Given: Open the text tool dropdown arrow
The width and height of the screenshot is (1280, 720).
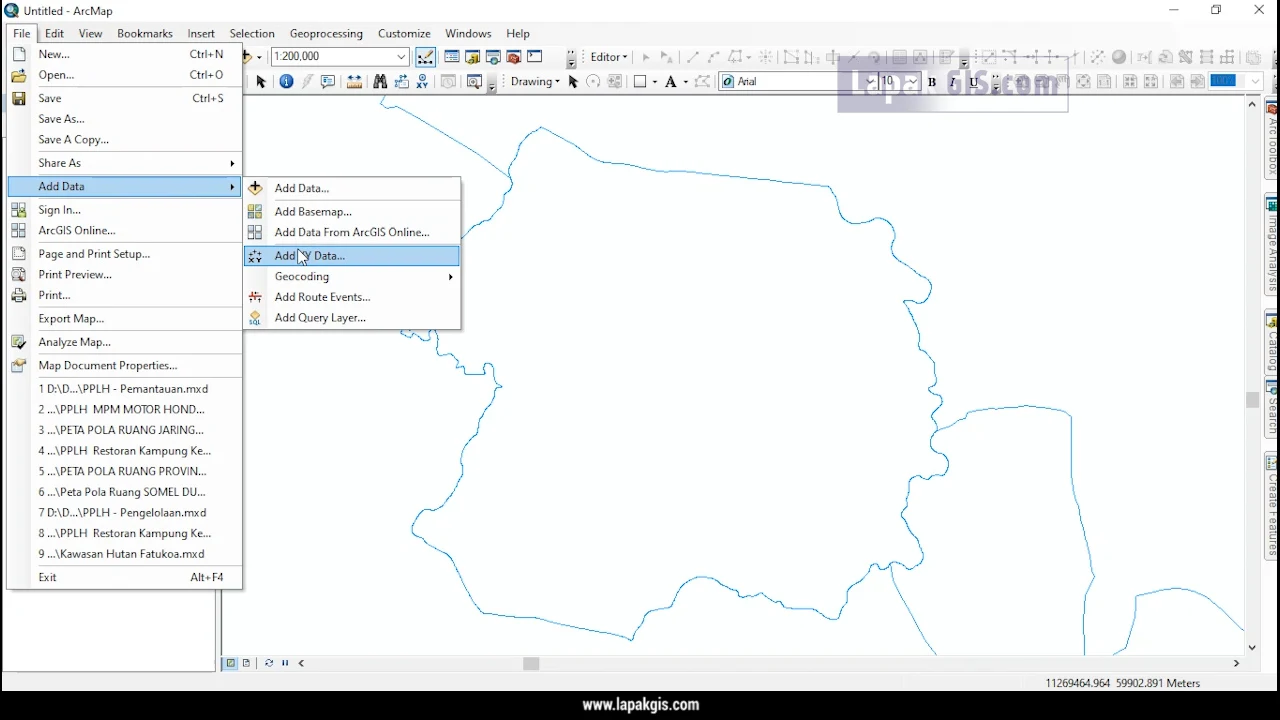Looking at the screenshot, I should (x=685, y=82).
